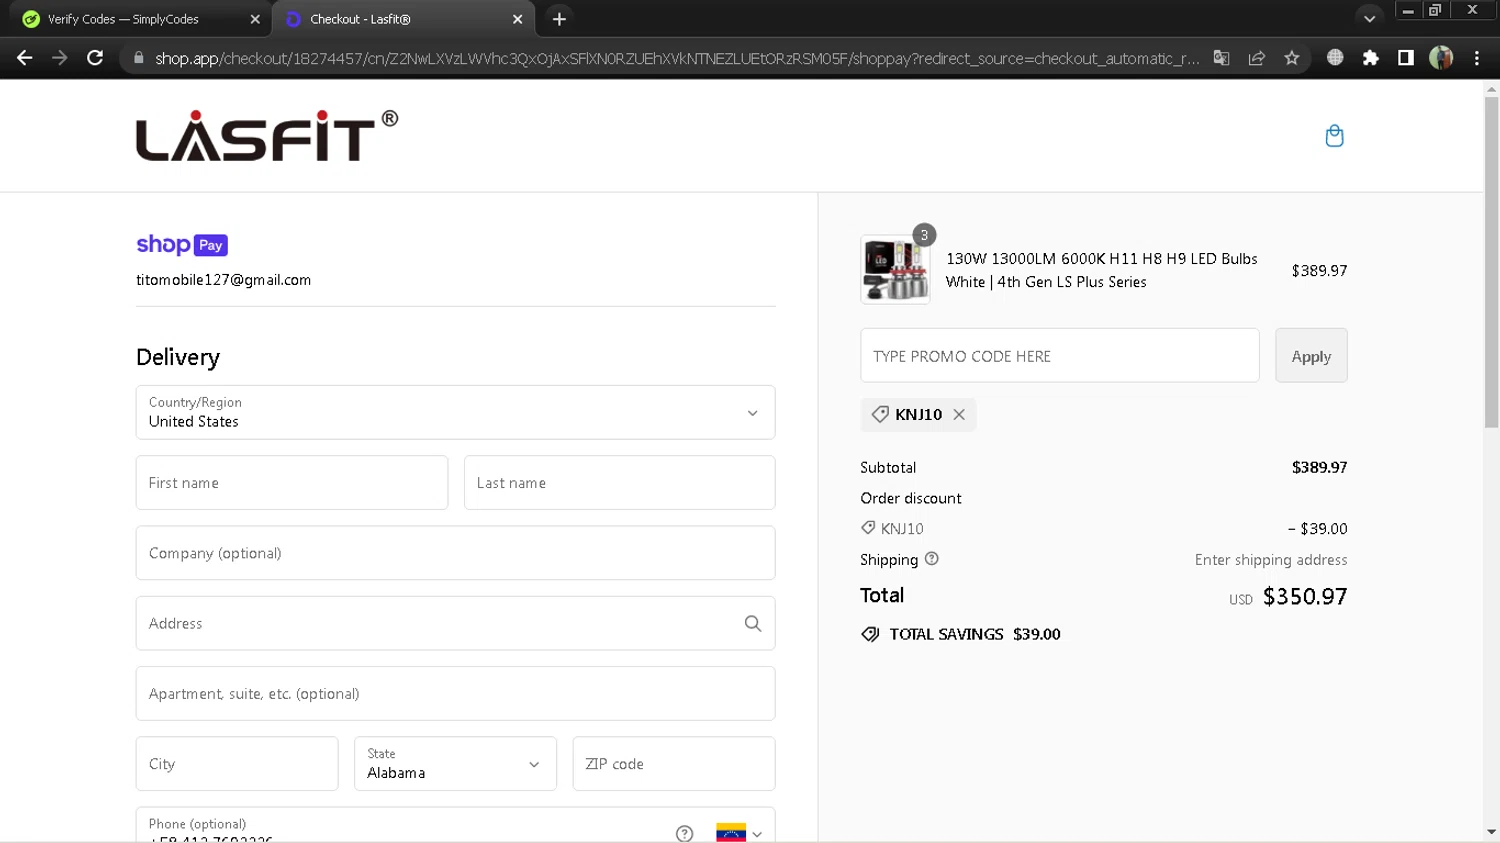Open a new browser tab
The image size is (1500, 843).
pos(559,19)
